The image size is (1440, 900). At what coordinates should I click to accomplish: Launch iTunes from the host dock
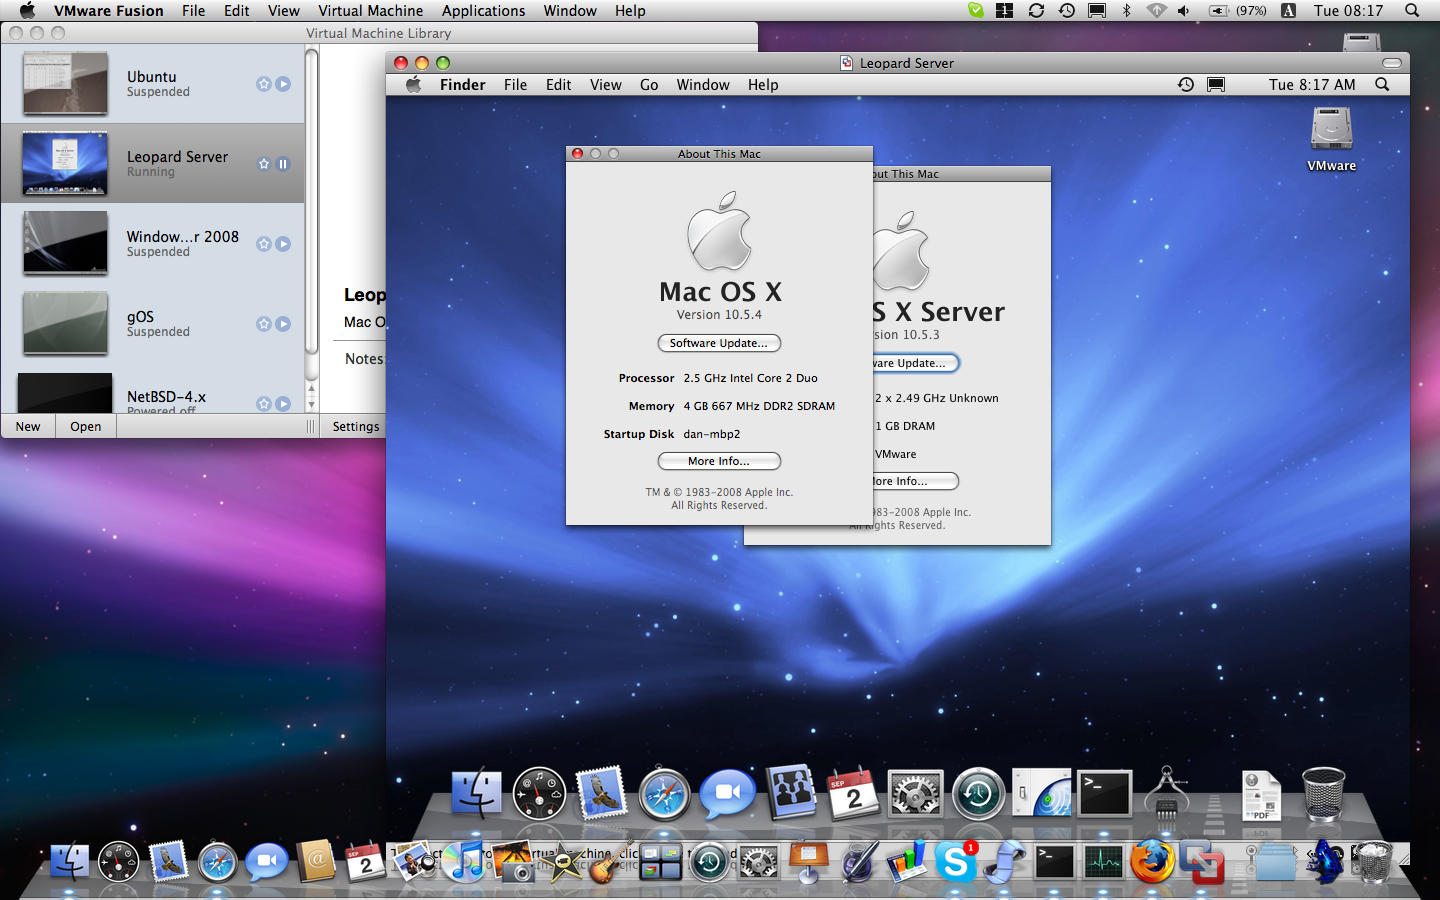(x=464, y=861)
